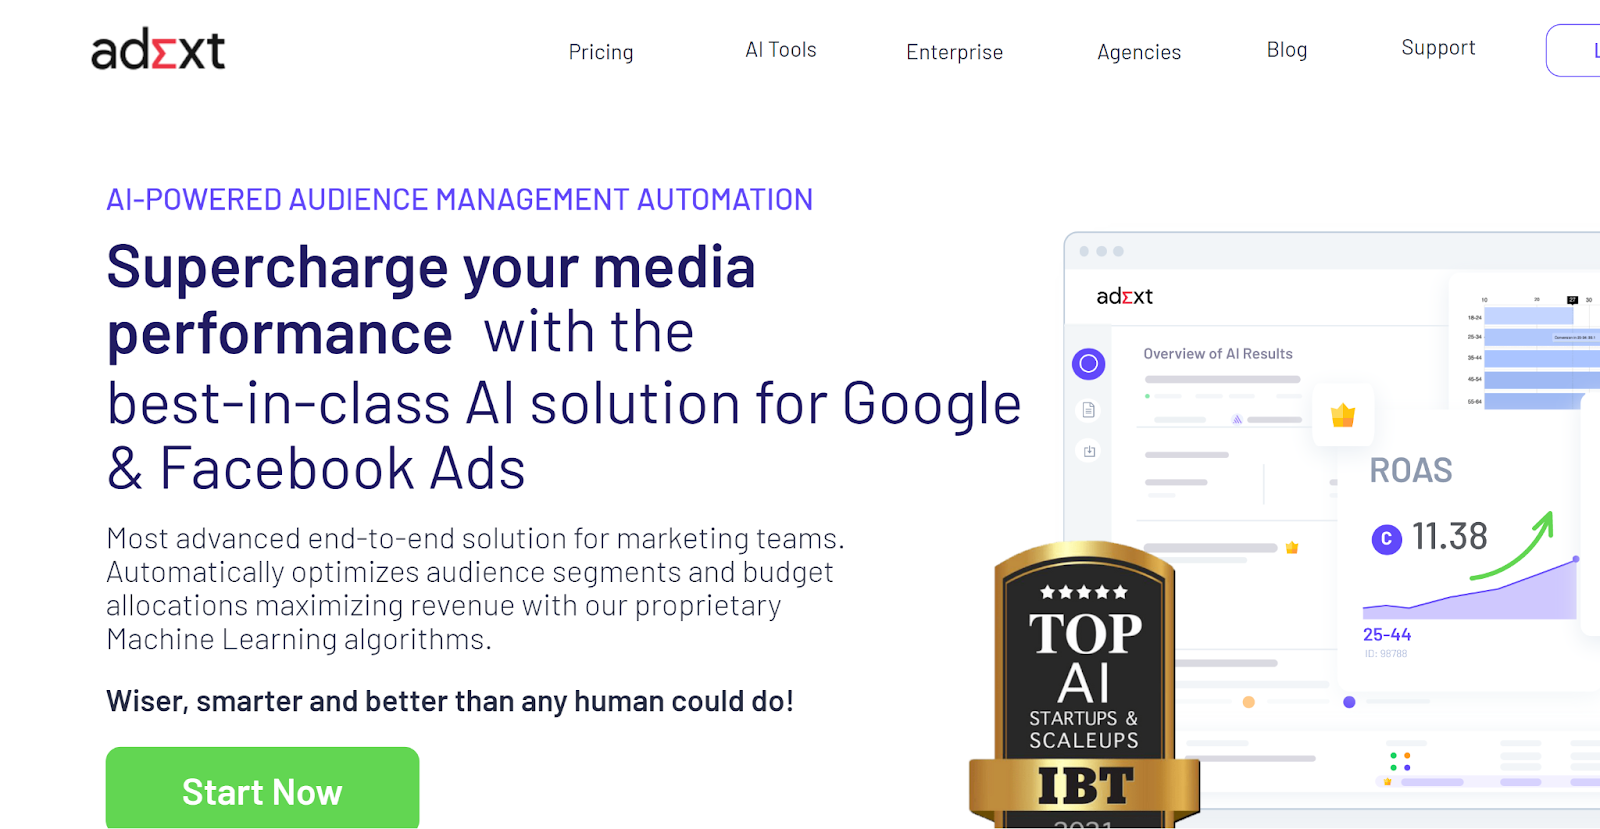Click the Overview of AI Results heading
The image size is (1600, 829).
[x=1218, y=354]
